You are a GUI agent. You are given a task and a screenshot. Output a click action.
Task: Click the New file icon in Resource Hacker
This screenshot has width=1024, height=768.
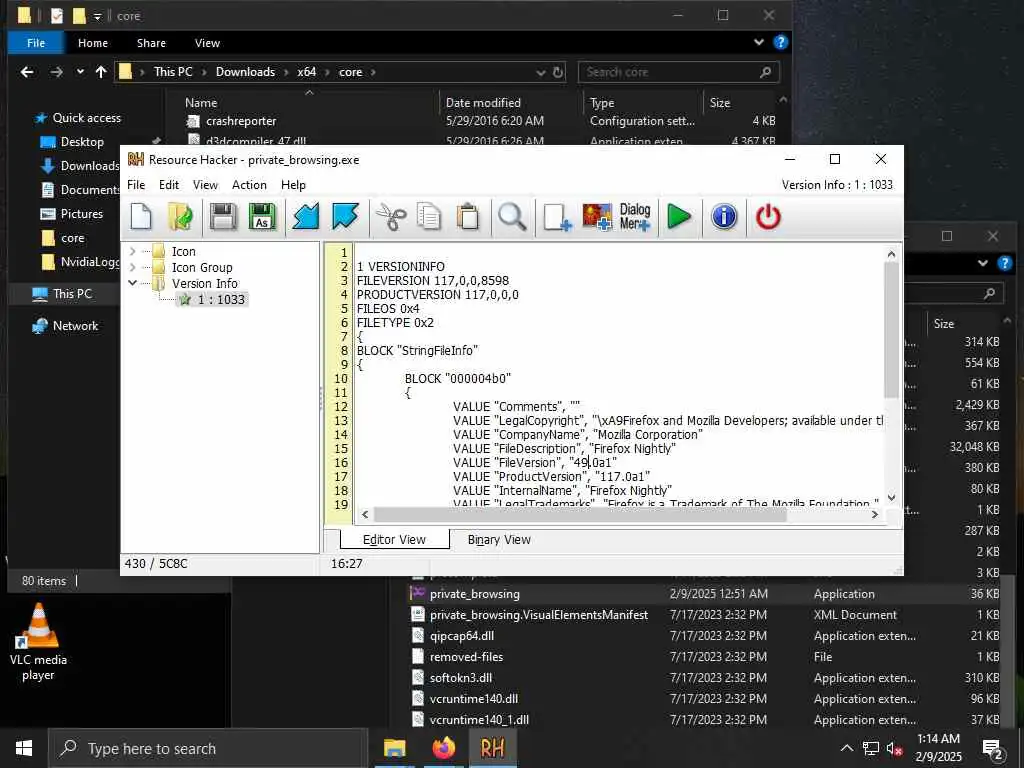point(141,217)
